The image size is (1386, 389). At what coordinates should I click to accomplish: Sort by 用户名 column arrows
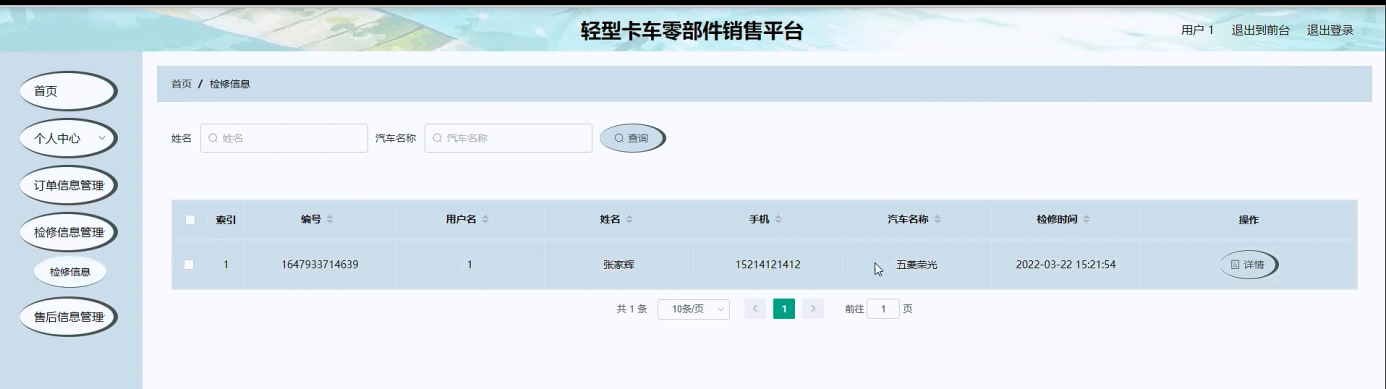click(x=486, y=219)
